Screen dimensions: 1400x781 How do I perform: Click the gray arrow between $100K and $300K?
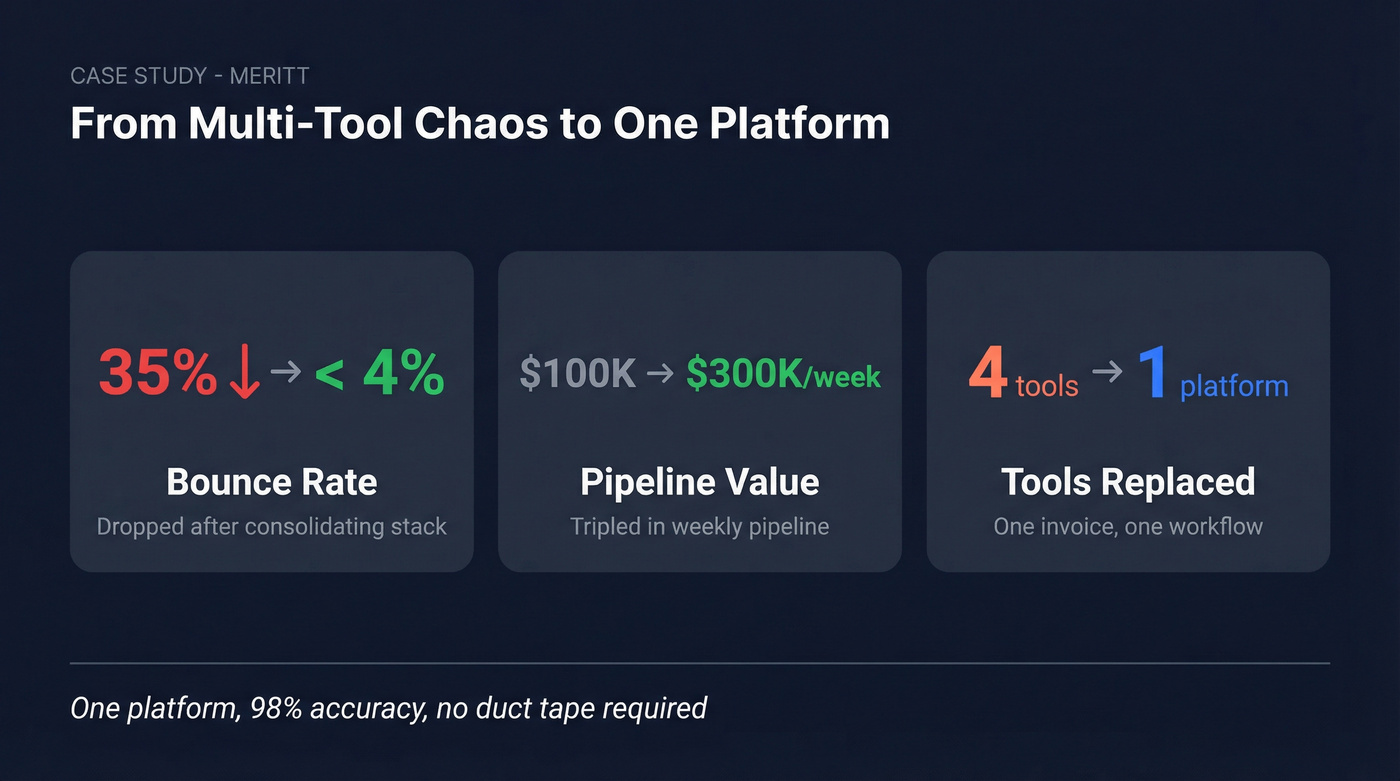coord(660,375)
